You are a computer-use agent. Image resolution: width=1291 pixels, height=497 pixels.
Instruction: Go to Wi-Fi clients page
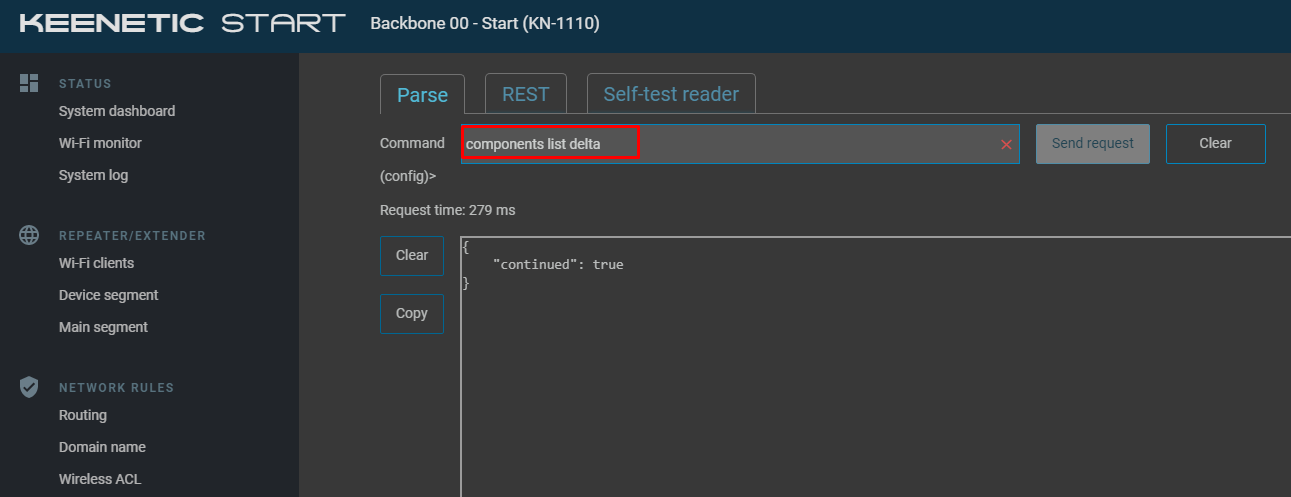point(96,263)
